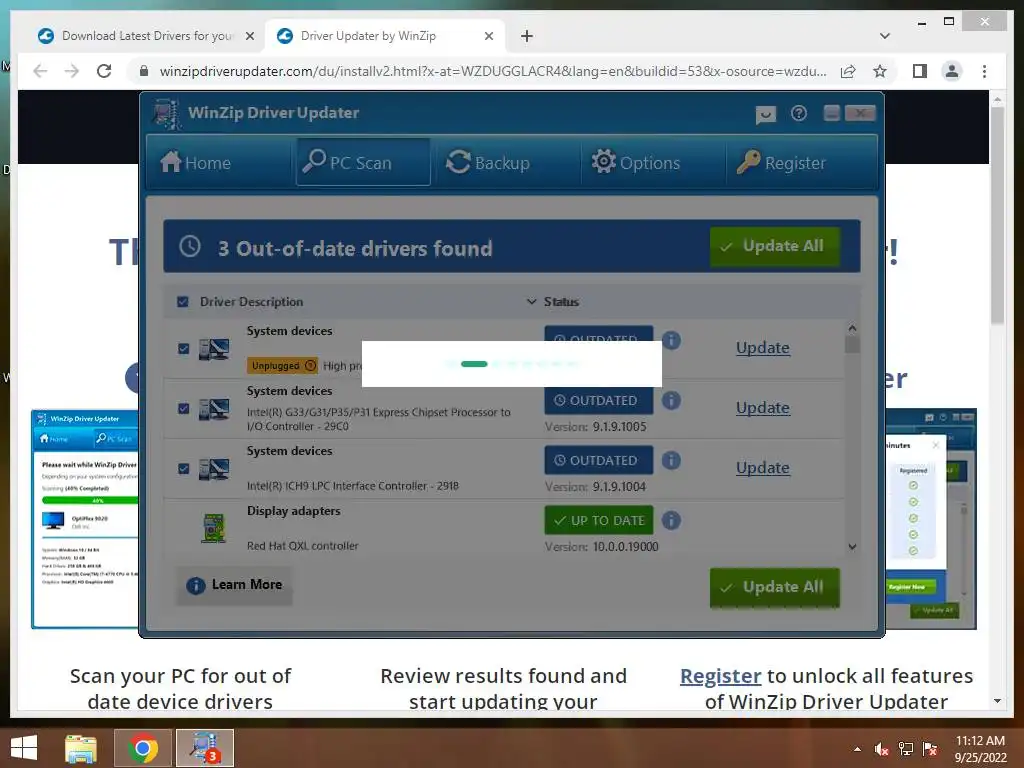The image size is (1024, 768).
Task: Click the address bar URL field
Action: (492, 71)
